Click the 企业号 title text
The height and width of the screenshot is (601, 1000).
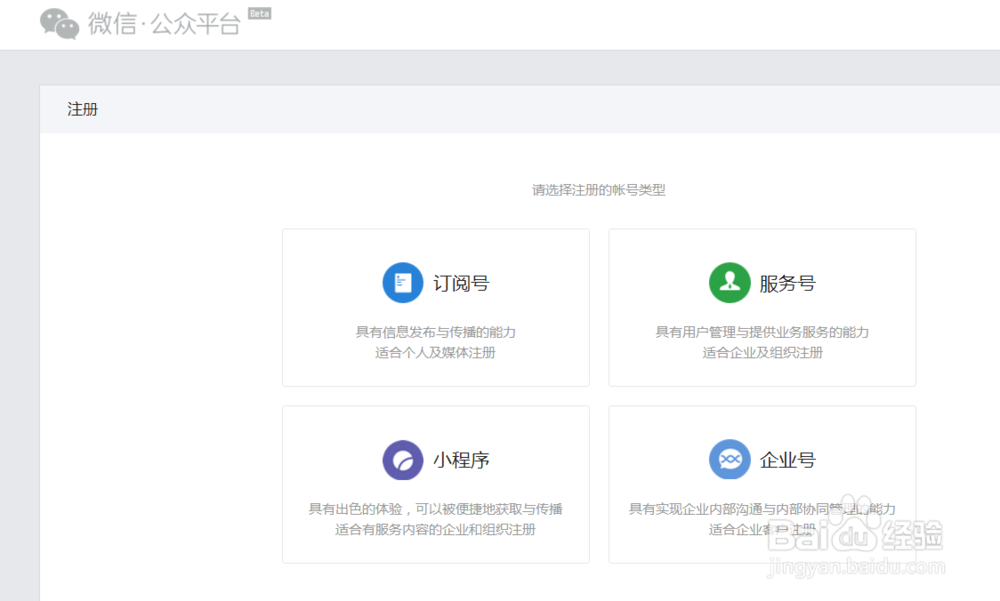pyautogui.click(x=791, y=459)
